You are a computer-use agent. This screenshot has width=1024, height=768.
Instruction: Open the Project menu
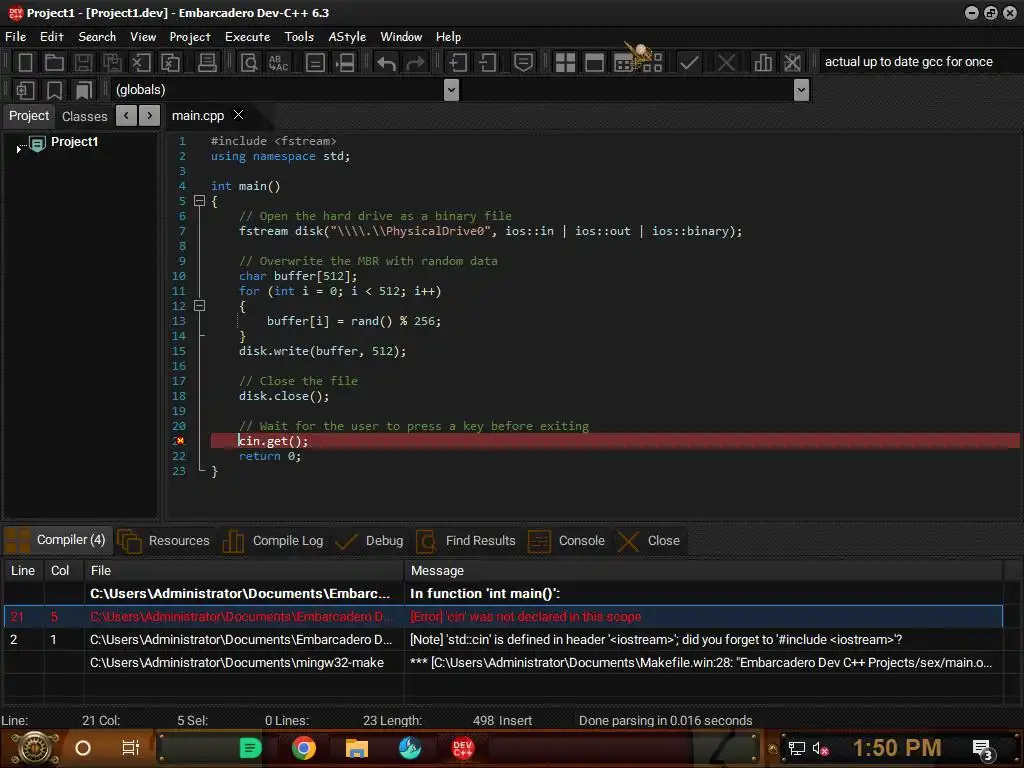(x=190, y=37)
